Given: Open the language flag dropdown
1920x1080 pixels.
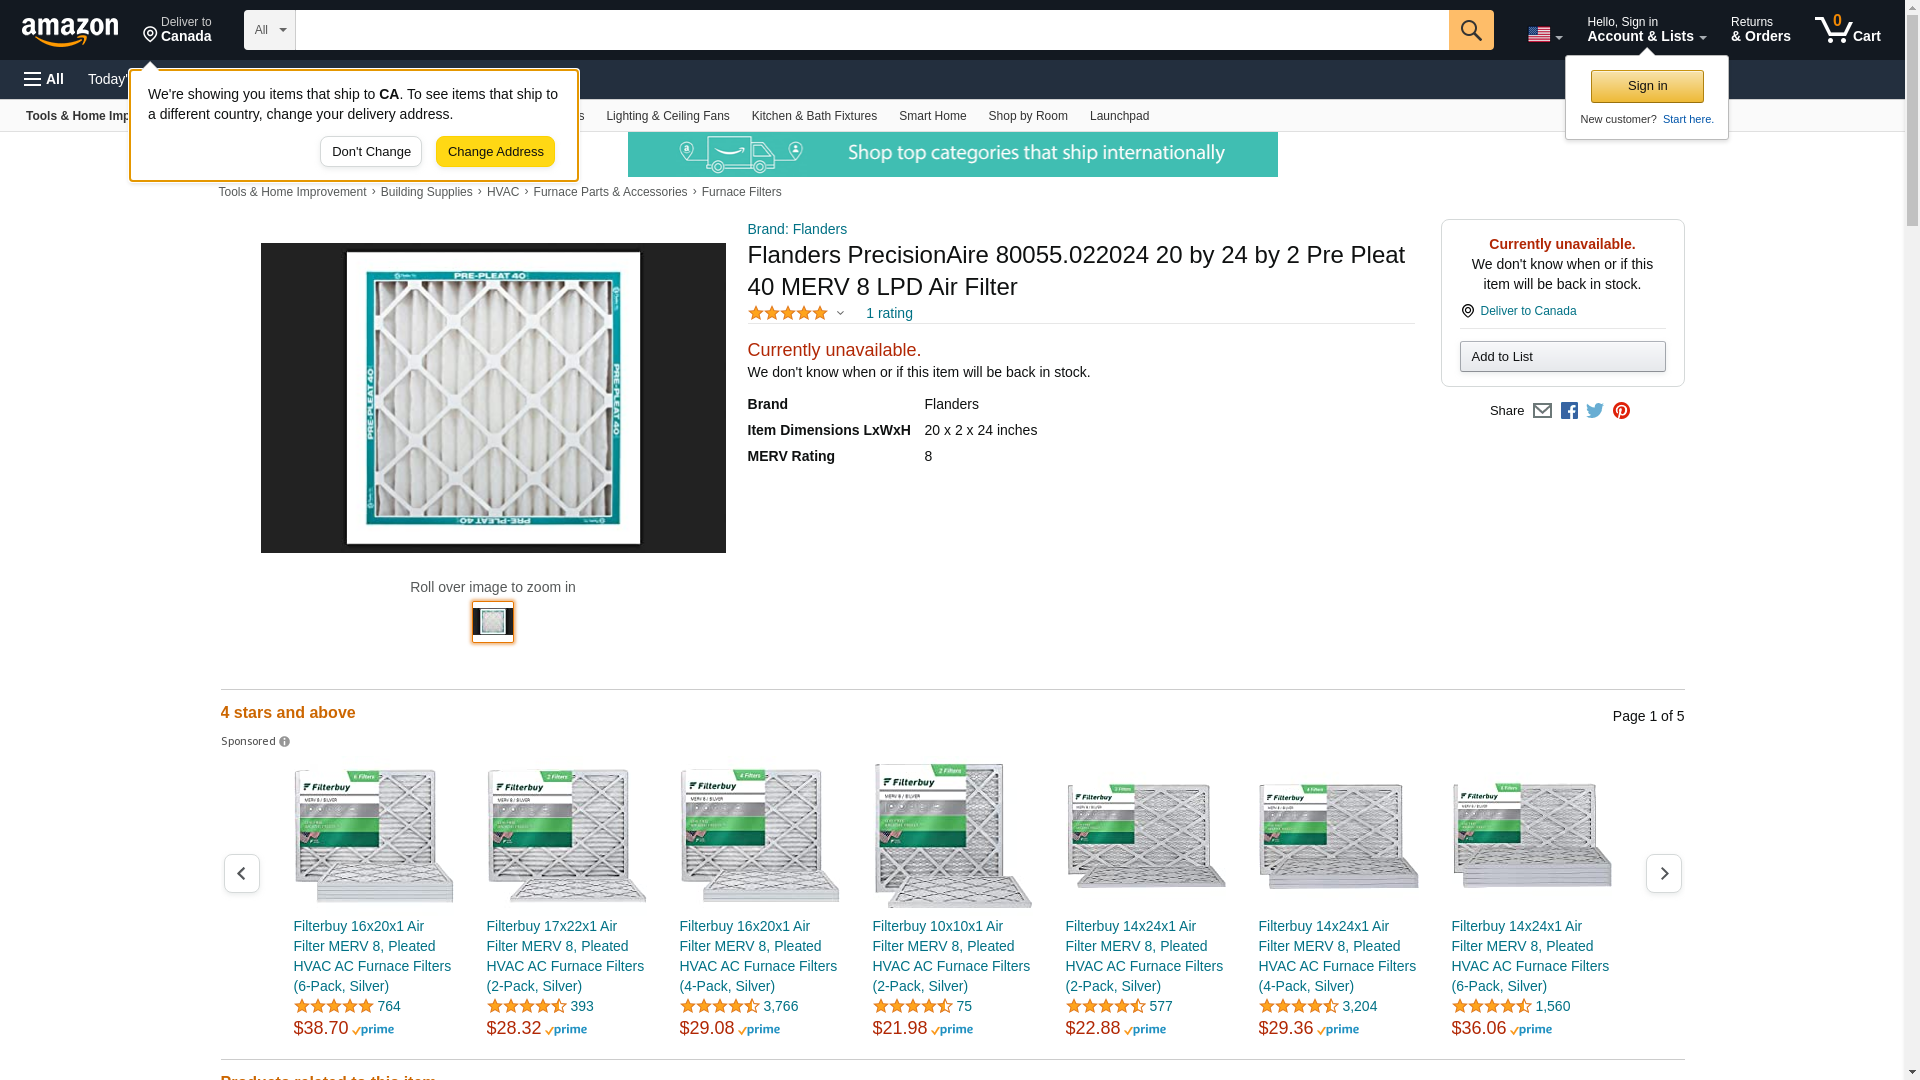Looking at the screenshot, I should click(x=1544, y=35).
